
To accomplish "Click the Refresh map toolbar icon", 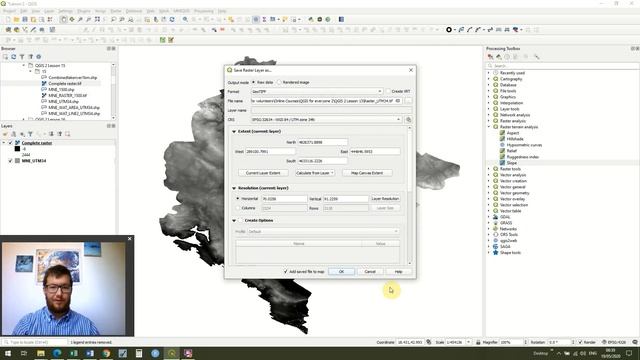I will (172, 20).
